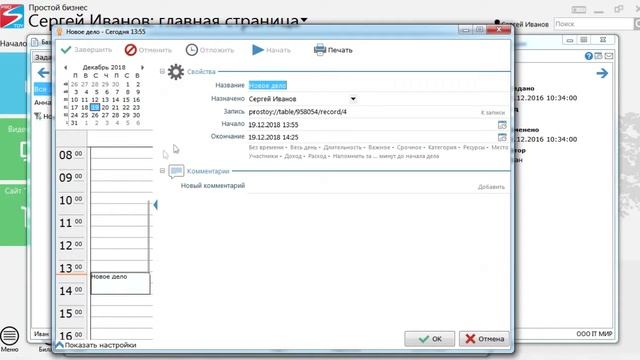Image resolution: width=640 pixels, height=360 pixels.
Task: Open the main page title dropdown arrow
Action: [x=304, y=20]
